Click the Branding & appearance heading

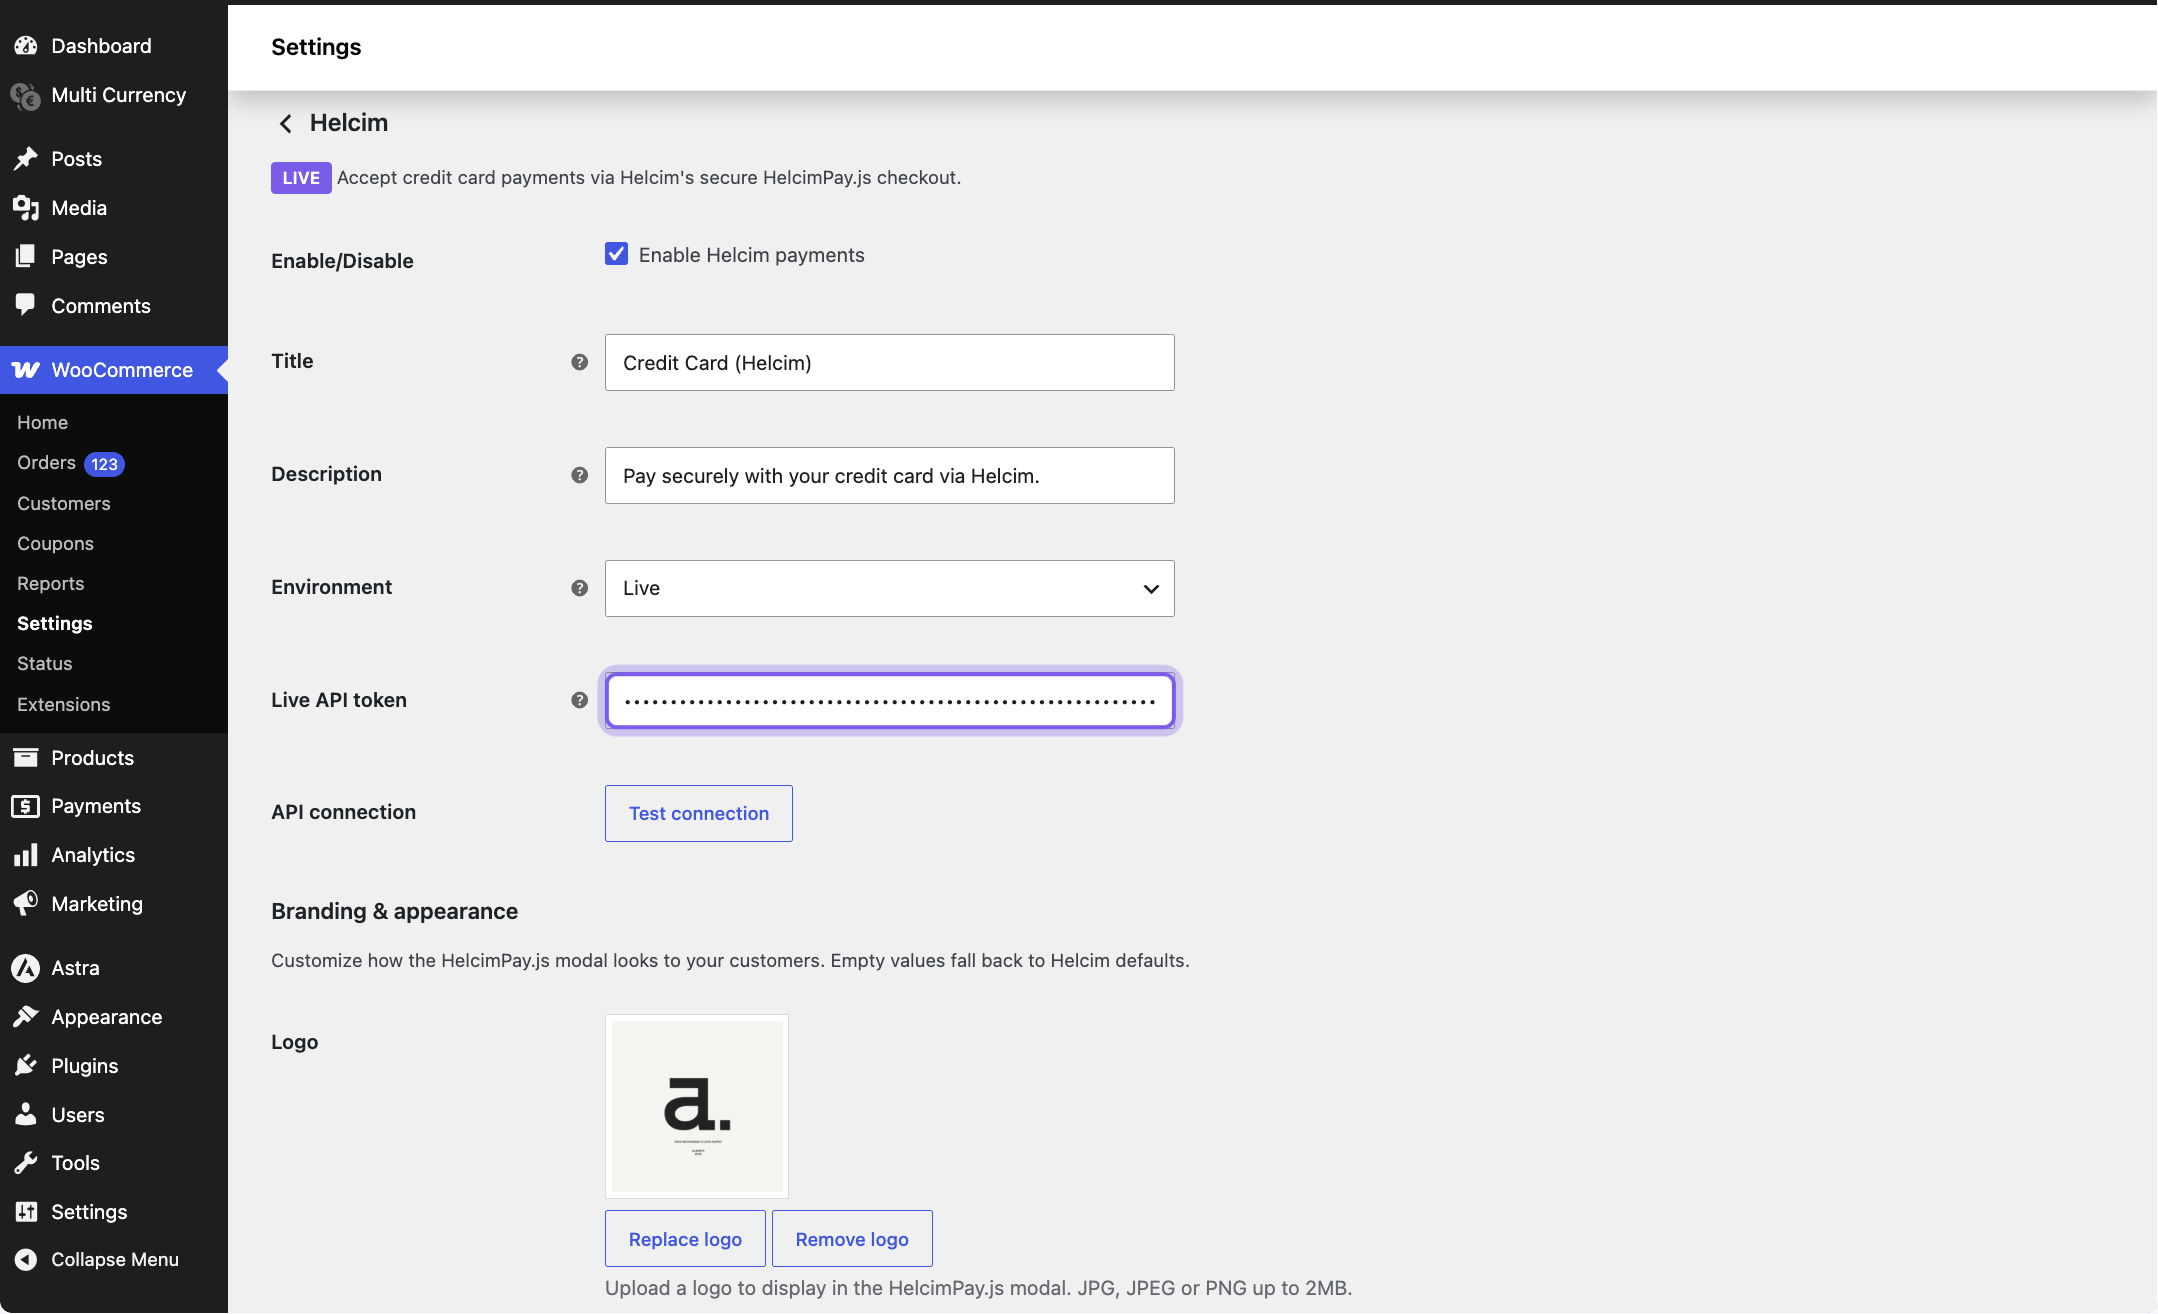pyautogui.click(x=394, y=911)
